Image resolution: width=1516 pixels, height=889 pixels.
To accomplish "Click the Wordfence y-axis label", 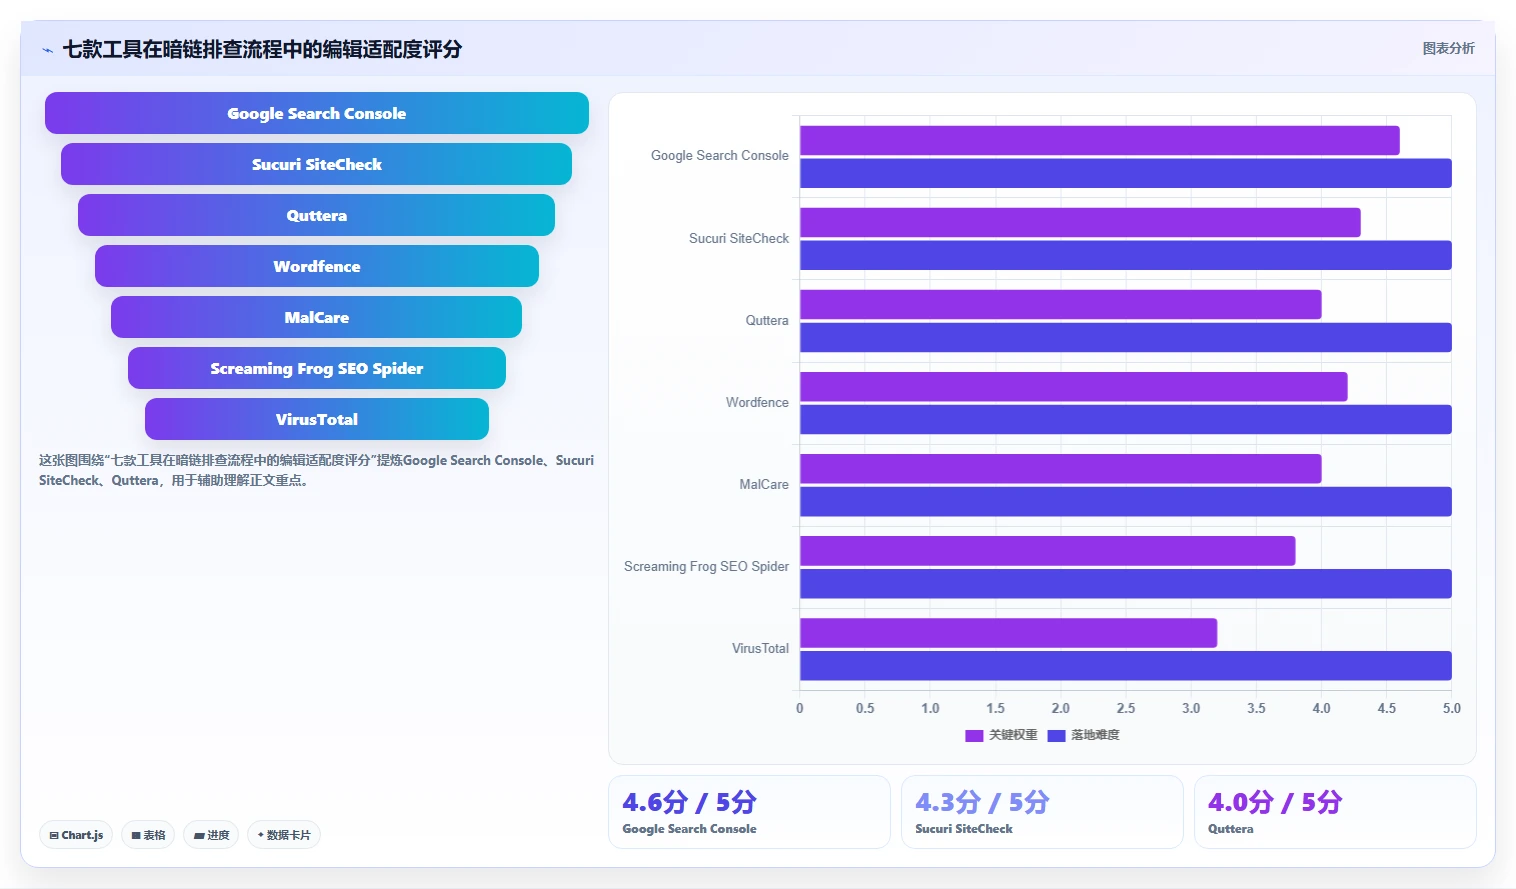I will (x=757, y=402).
